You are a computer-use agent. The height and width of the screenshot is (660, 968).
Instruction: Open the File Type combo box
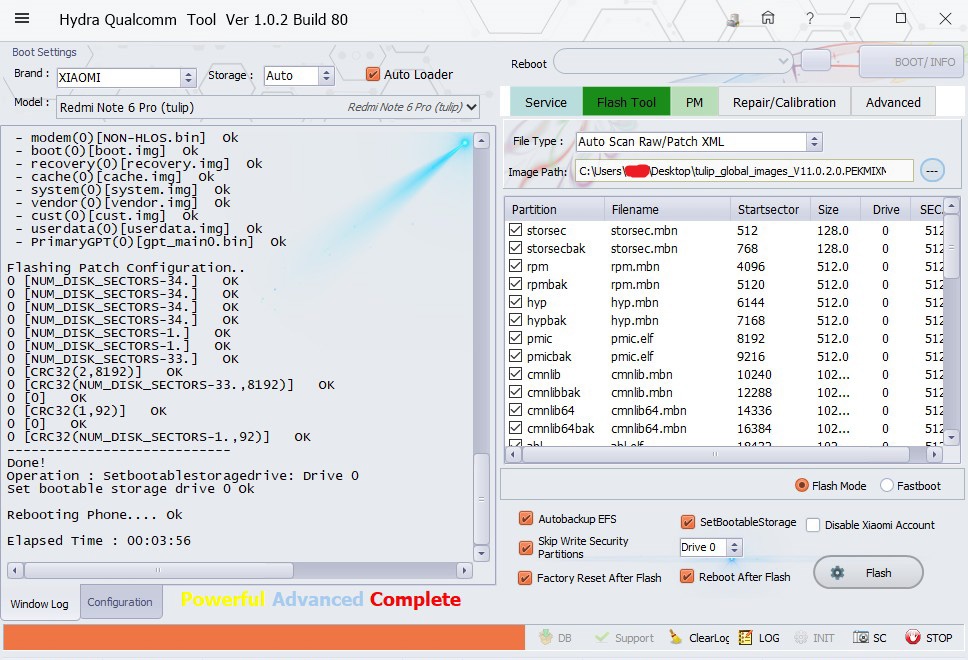[813, 142]
